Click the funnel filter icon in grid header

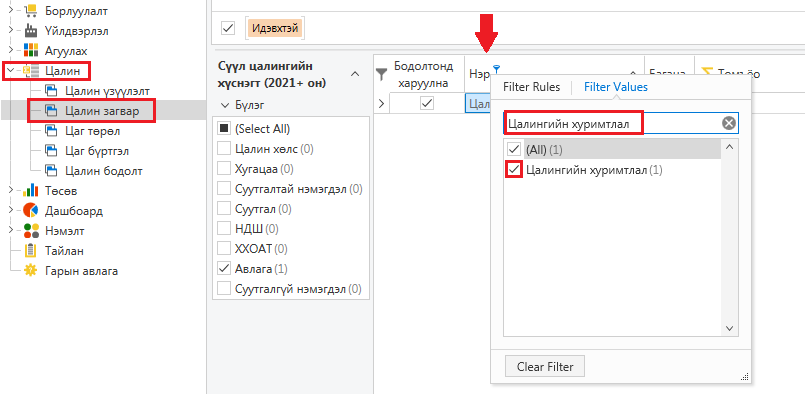381,75
